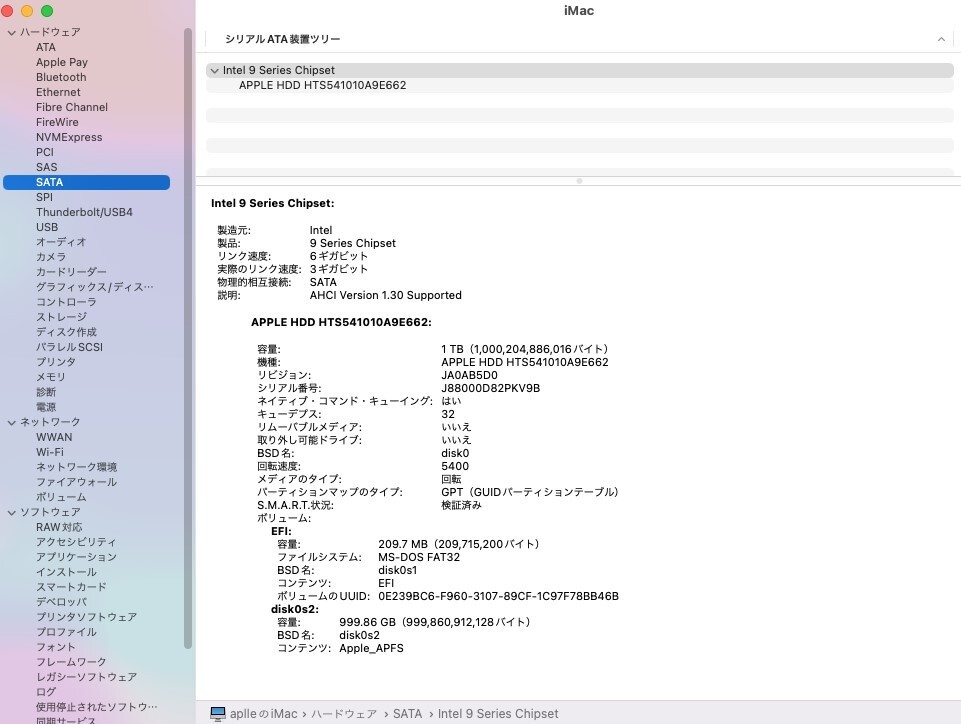Open ログ in the sidebar
The image size is (961, 724).
(x=46, y=692)
